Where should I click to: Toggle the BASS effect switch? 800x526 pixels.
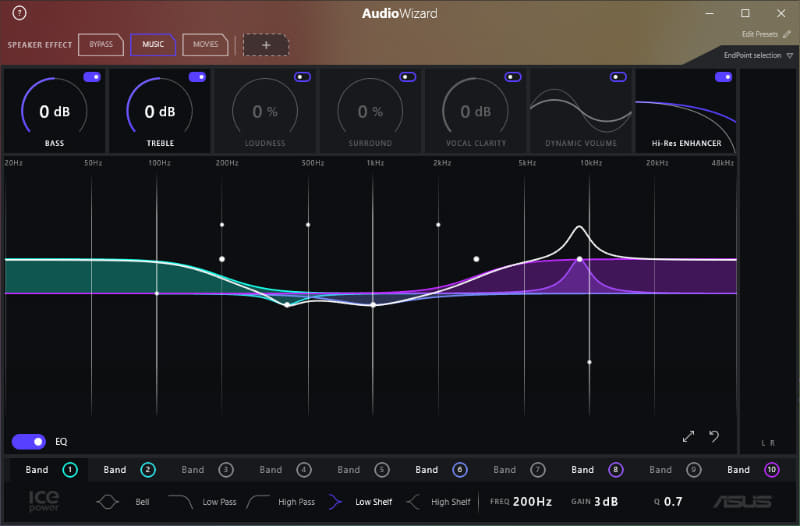coord(92,77)
